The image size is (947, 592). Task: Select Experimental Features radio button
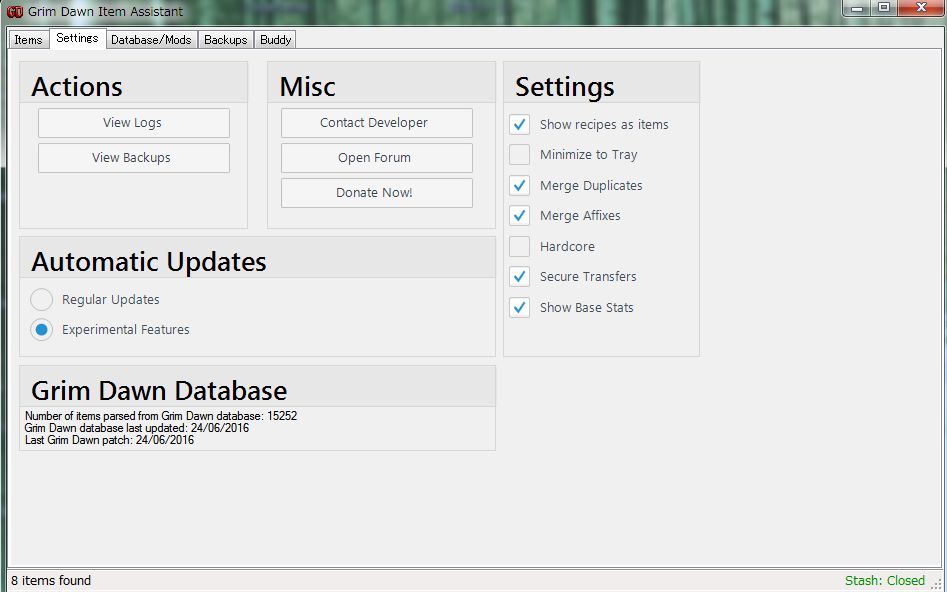42,330
